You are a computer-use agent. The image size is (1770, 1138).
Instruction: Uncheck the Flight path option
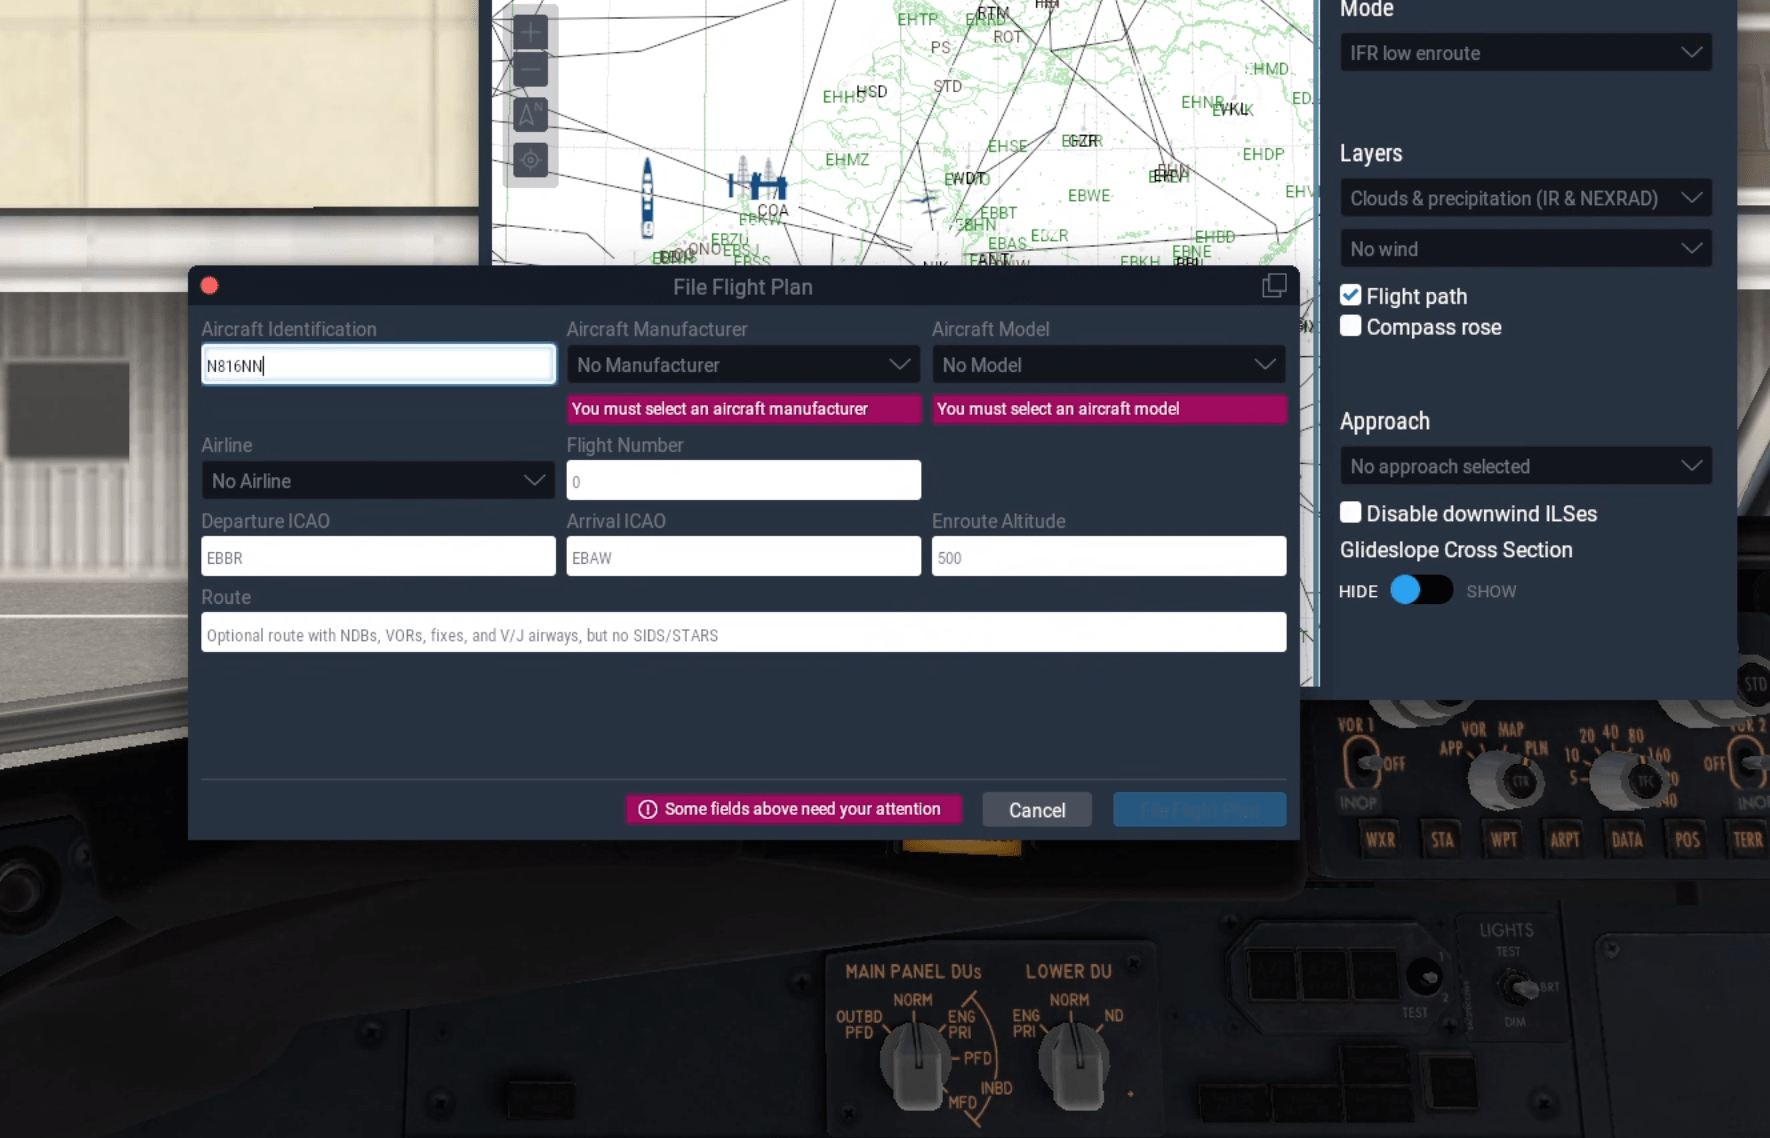[x=1352, y=294]
